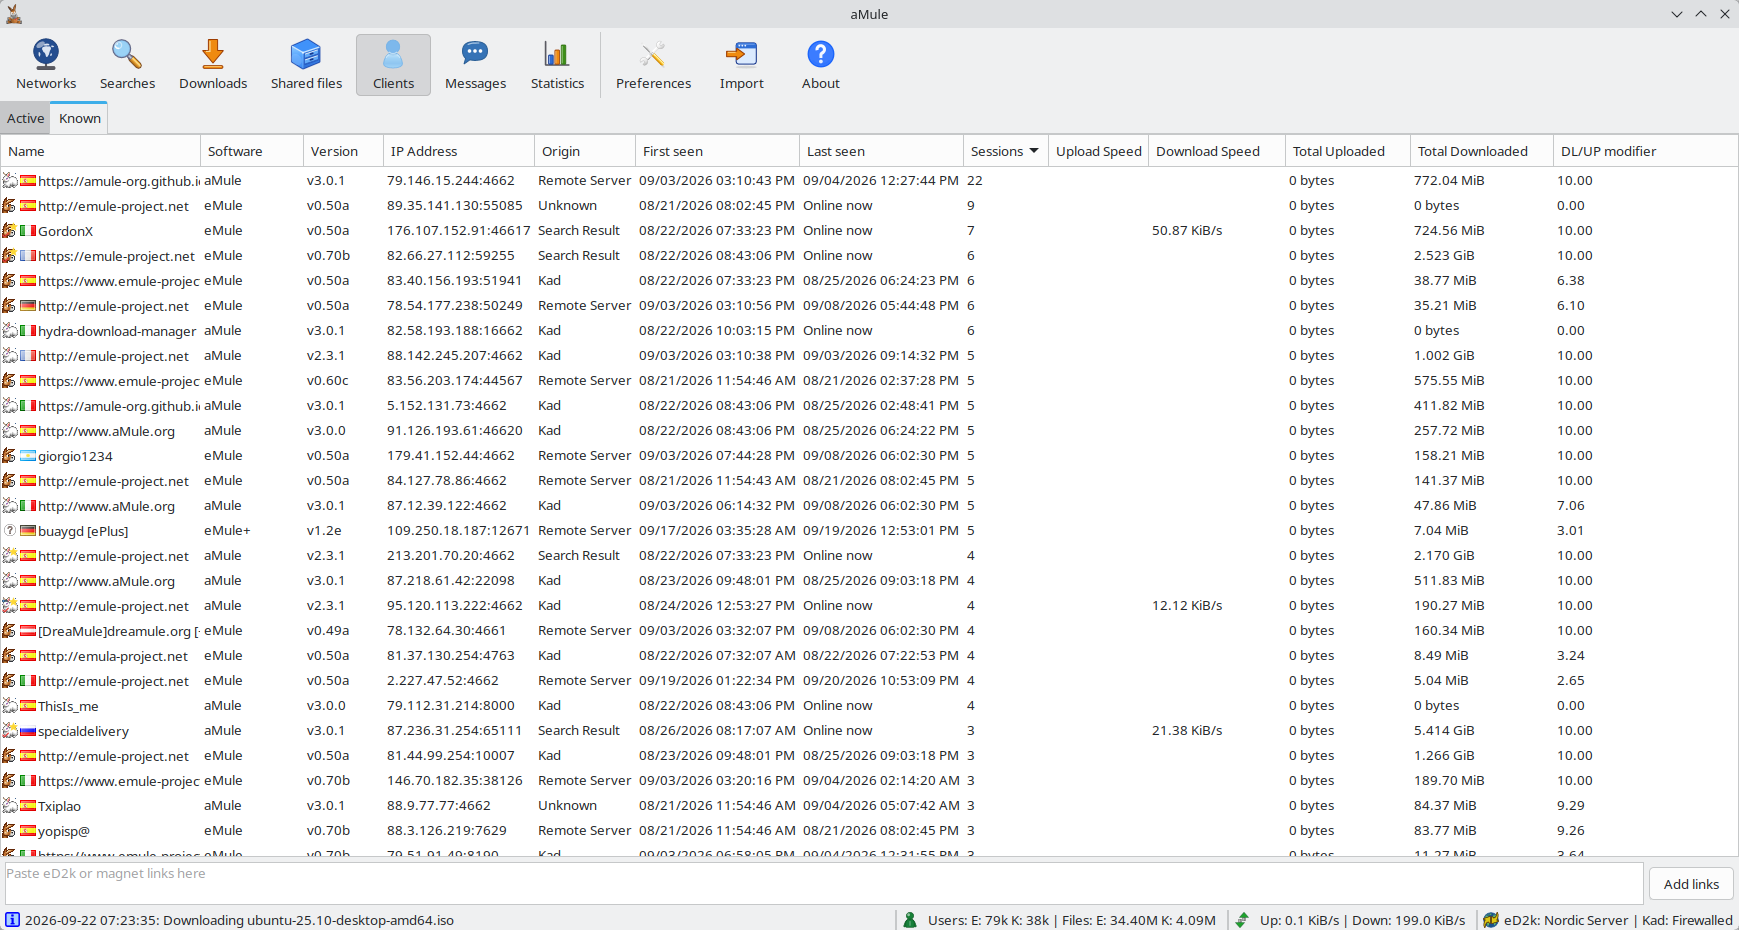Click the 21.38 KiB/s download speed cell
Viewport: 1739px width, 930px height.
[1187, 731]
